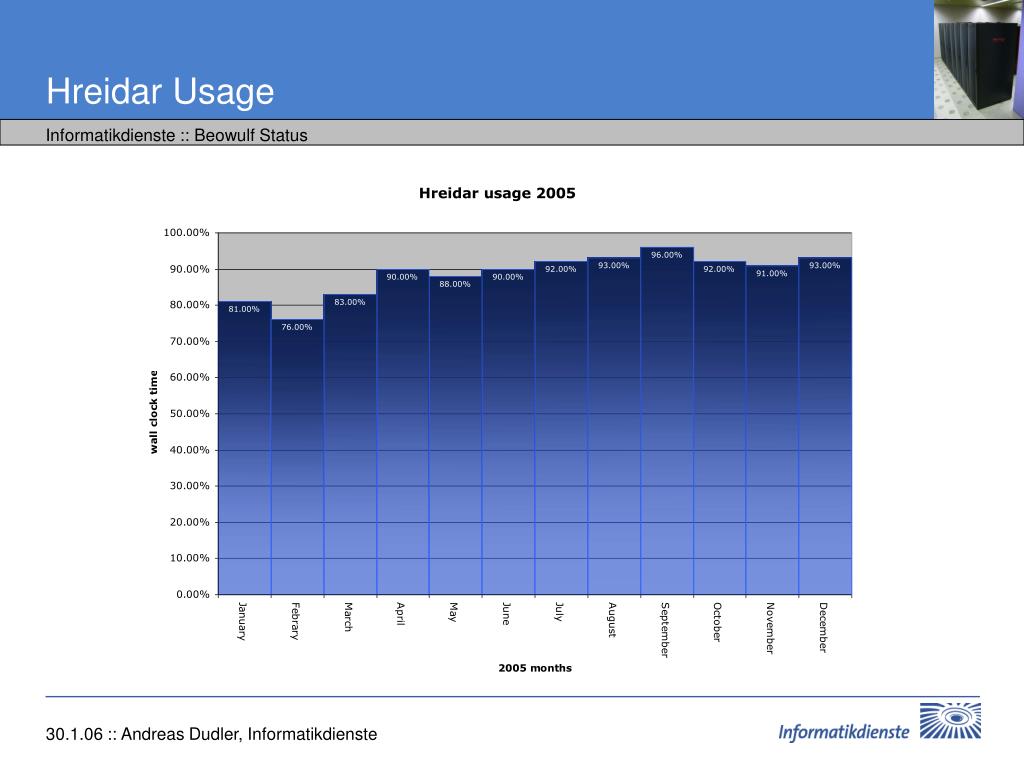Click the '92.00%' July bar label
1024x768 pixels.
click(560, 269)
